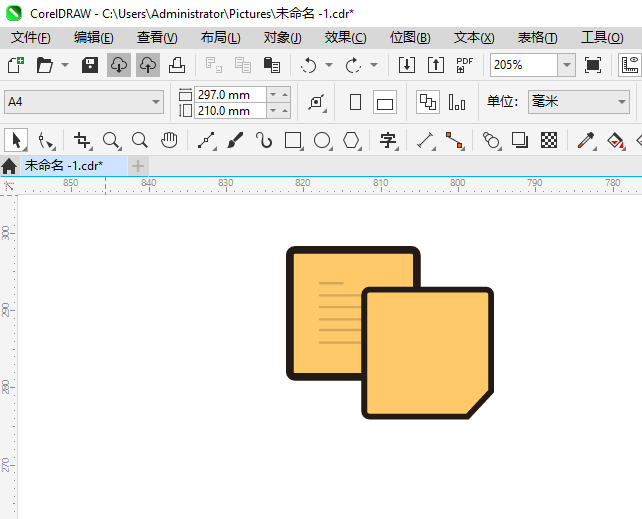The height and width of the screenshot is (519, 642).
Task: Select the Transparency checkerboard tool
Action: pyautogui.click(x=549, y=140)
